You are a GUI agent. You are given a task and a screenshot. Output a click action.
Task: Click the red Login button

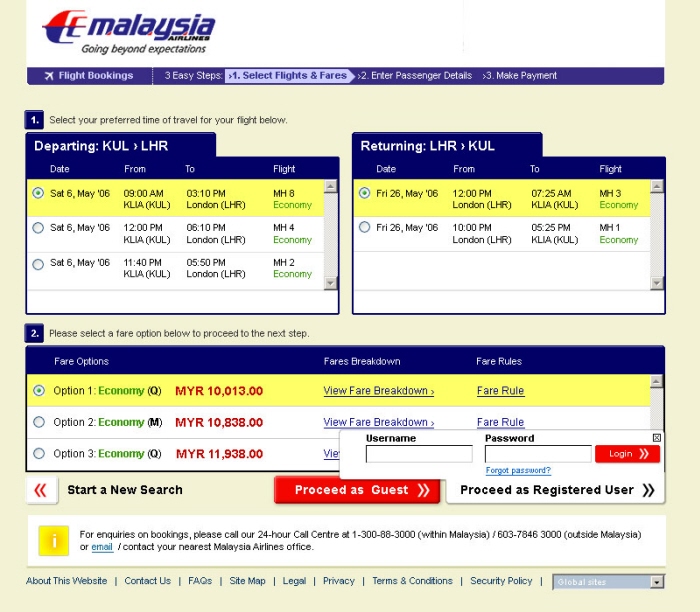point(627,454)
